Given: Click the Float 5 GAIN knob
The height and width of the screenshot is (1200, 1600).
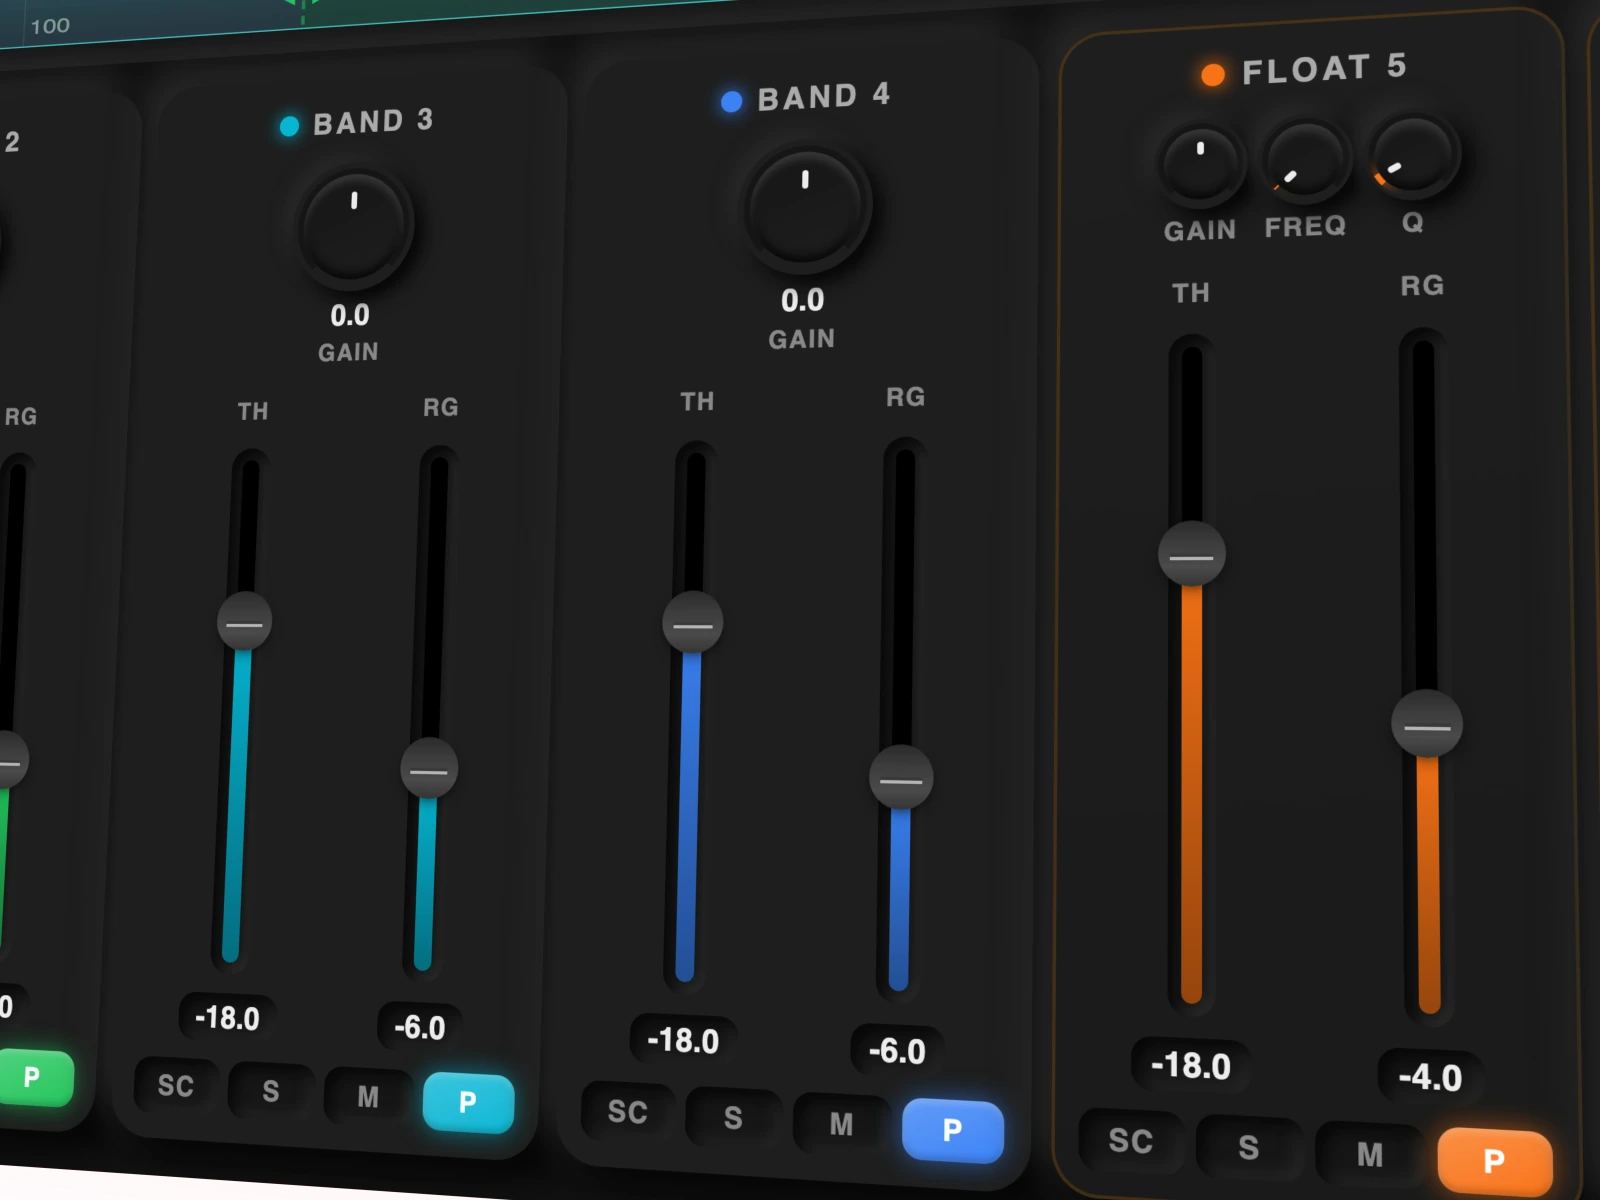Looking at the screenshot, I should 1201,164.
